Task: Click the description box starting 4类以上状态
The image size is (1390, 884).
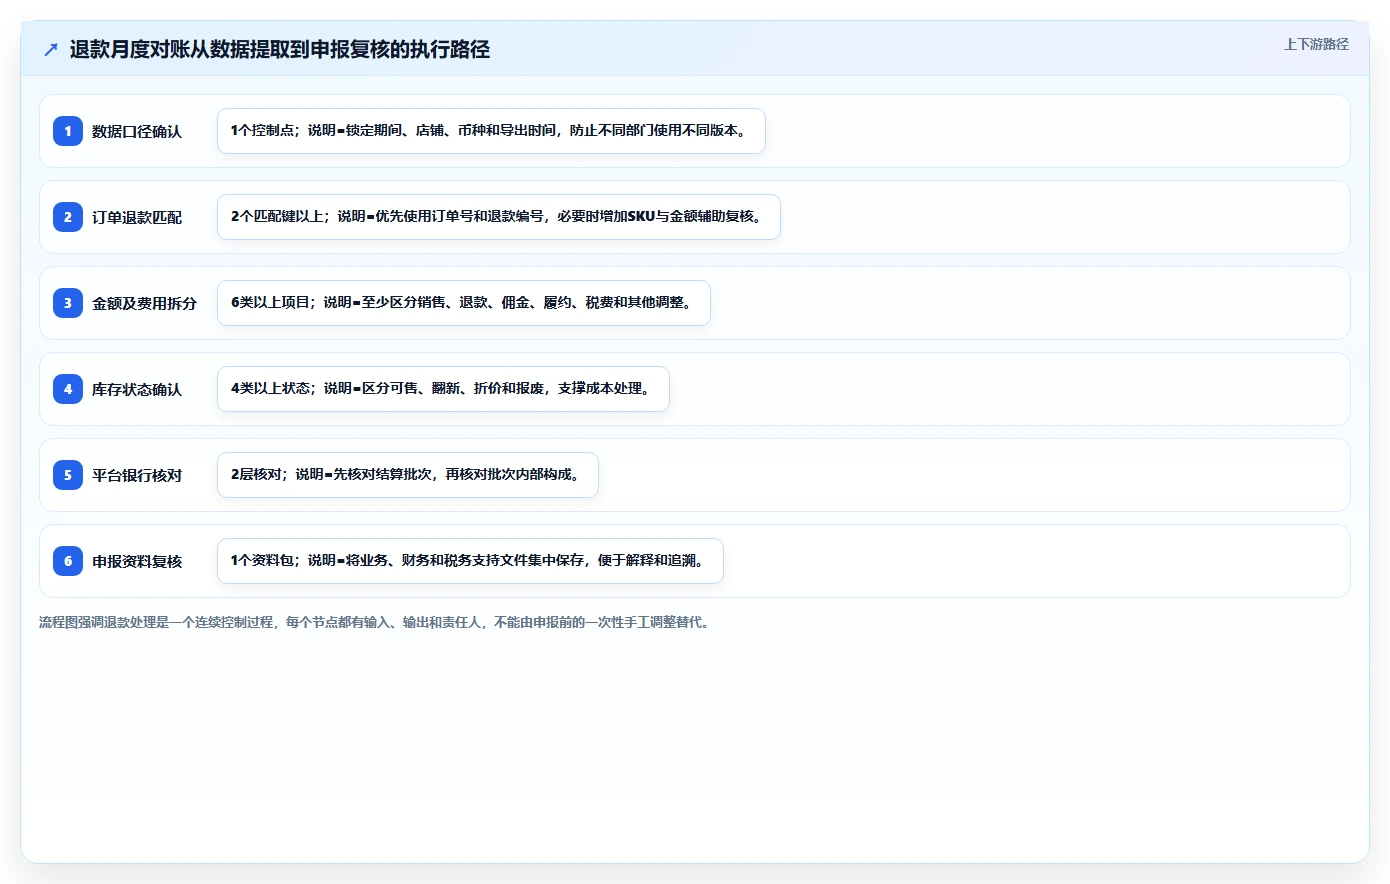Action: [x=443, y=389]
